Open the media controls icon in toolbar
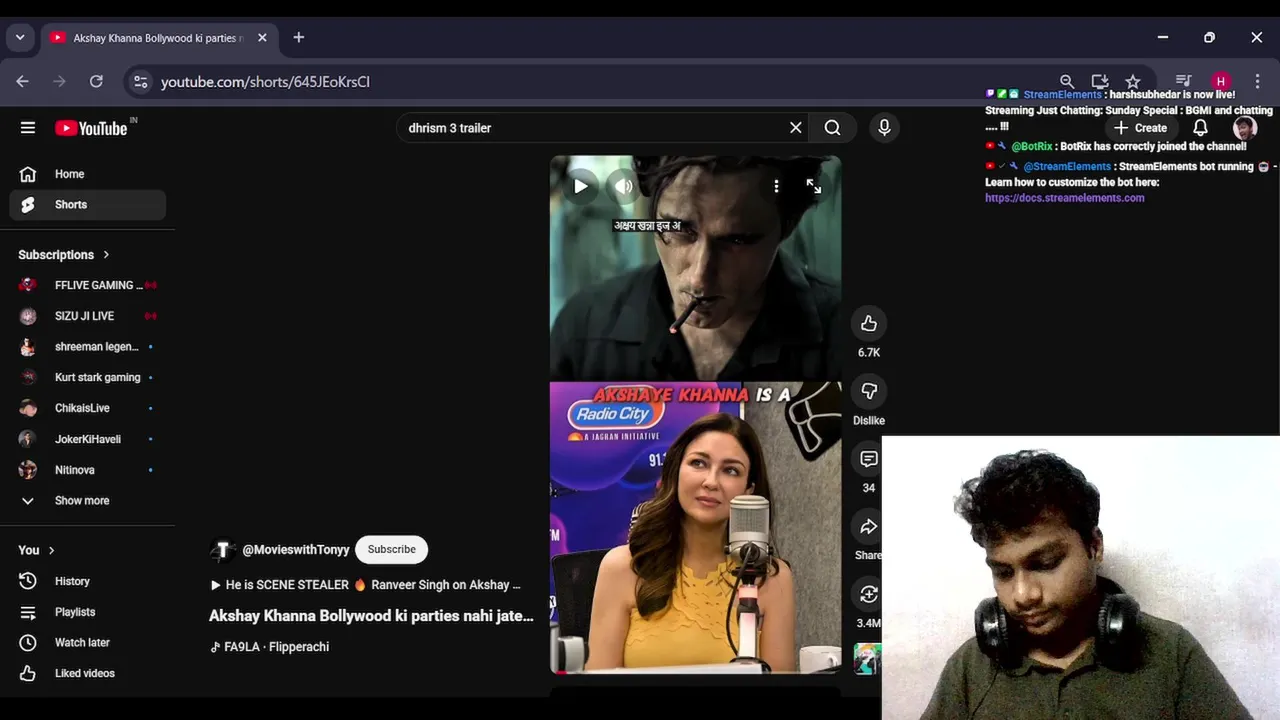This screenshot has width=1280, height=720. click(1183, 82)
